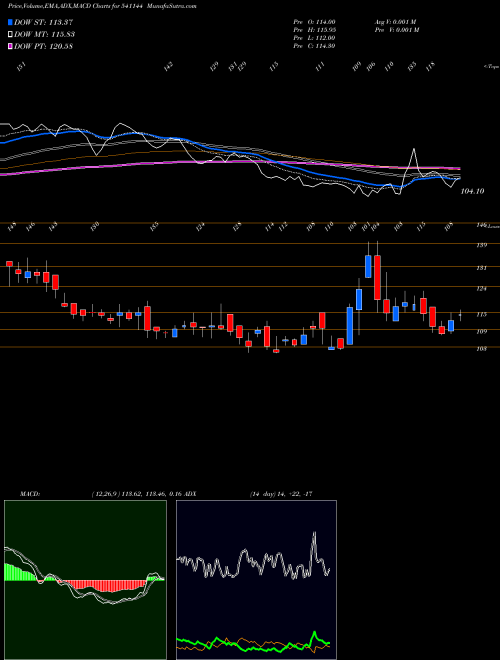Viewport: 500px width, 660px height.
Task: Click the 124 price axis label
Action: click(x=482, y=289)
